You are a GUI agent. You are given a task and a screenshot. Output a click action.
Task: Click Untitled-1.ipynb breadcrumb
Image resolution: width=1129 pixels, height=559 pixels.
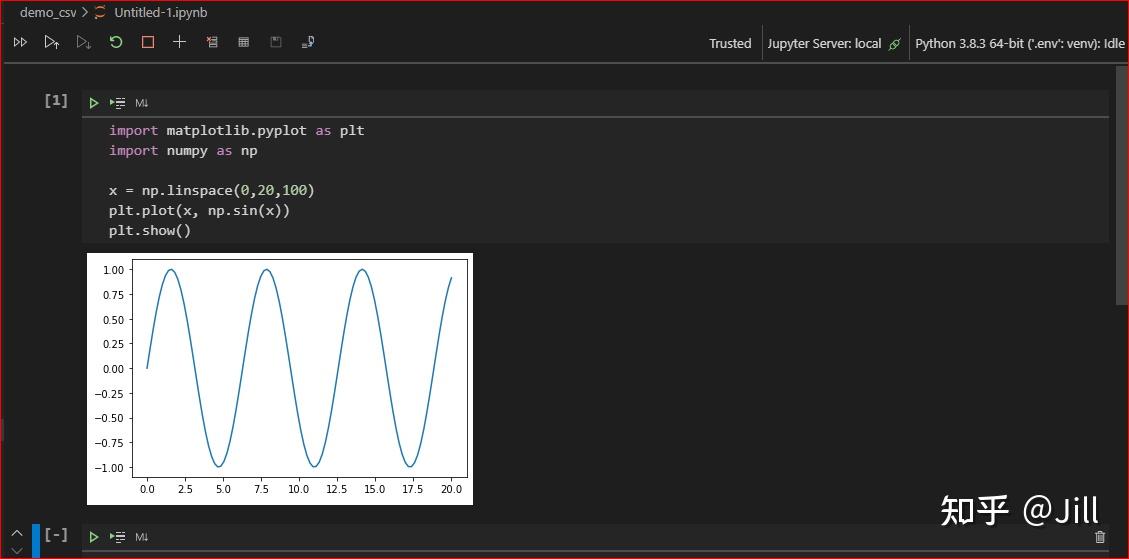tap(161, 12)
